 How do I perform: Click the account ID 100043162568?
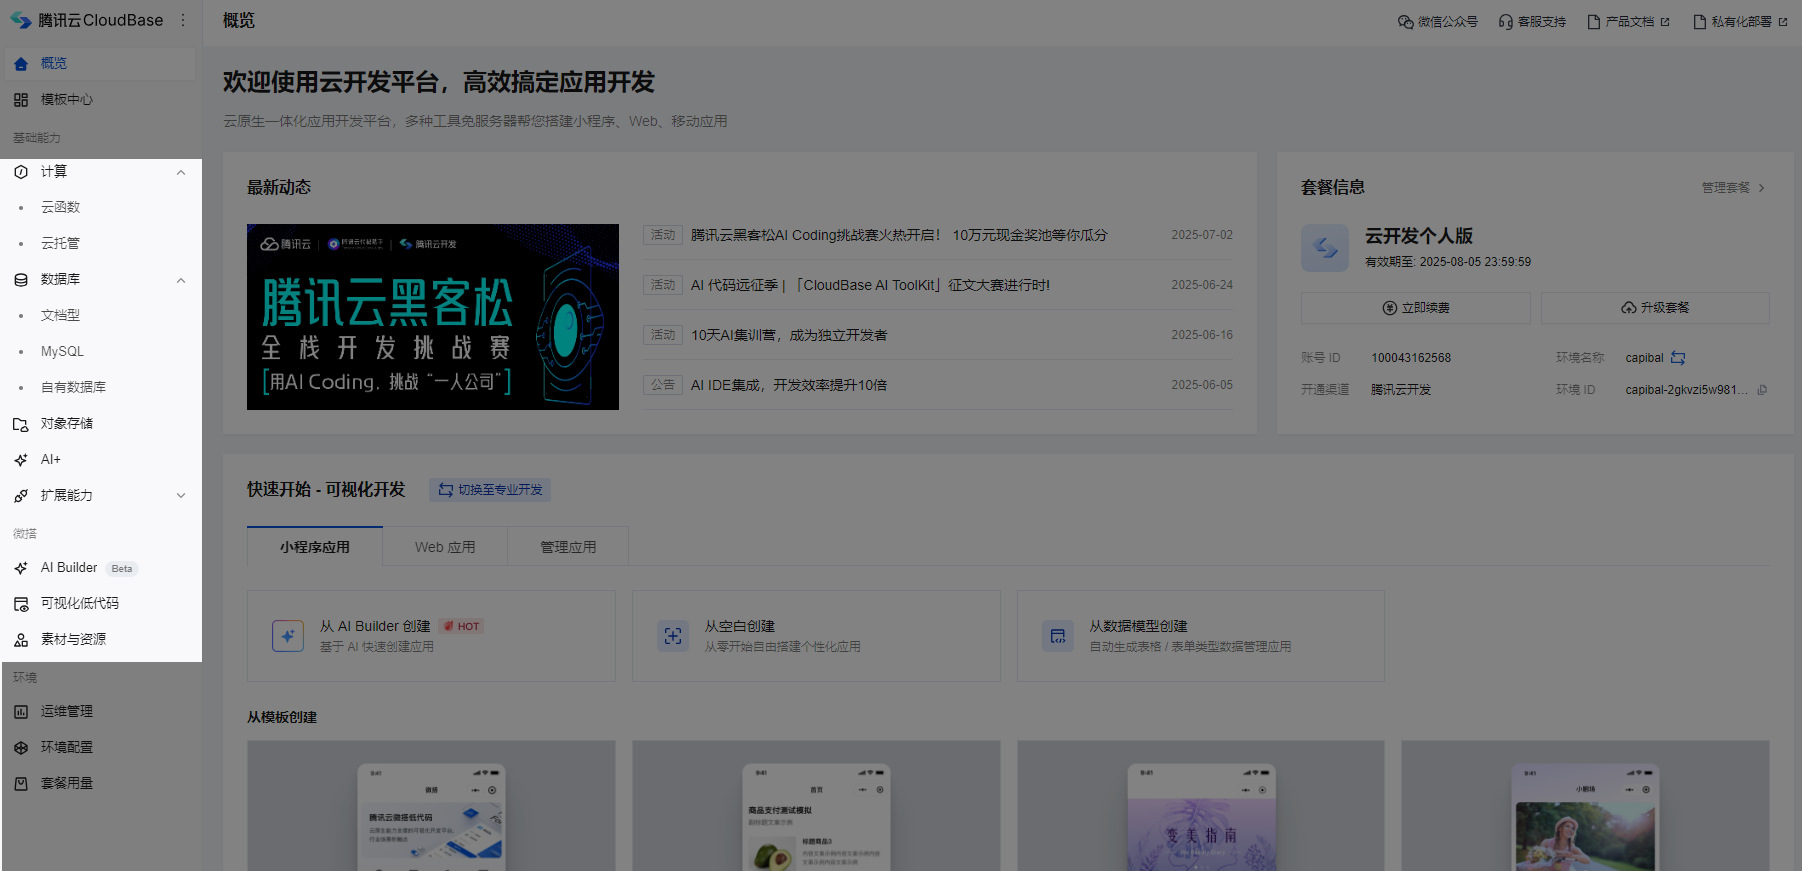tap(1411, 358)
